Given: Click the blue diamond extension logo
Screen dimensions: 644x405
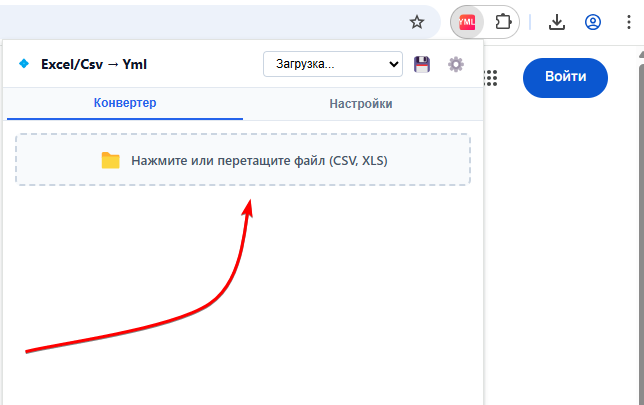Looking at the screenshot, I should click(24, 64).
